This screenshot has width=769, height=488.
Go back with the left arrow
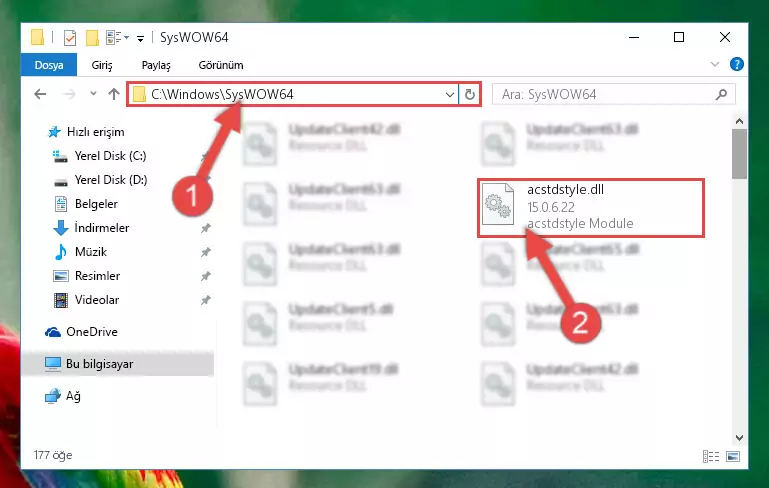pos(40,94)
